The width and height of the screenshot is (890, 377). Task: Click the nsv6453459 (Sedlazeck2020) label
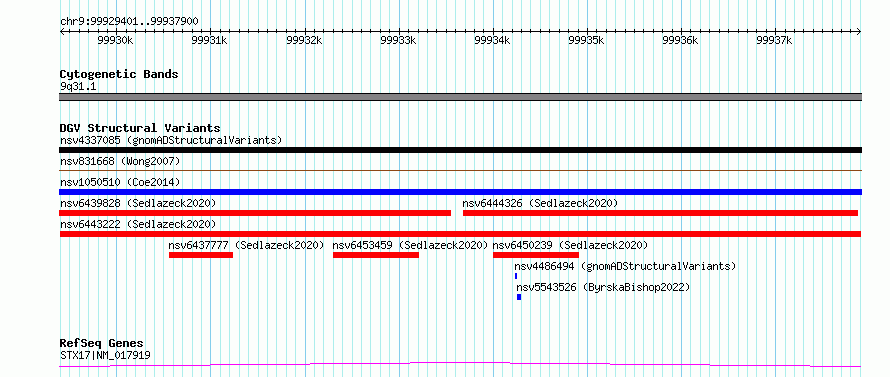point(410,245)
